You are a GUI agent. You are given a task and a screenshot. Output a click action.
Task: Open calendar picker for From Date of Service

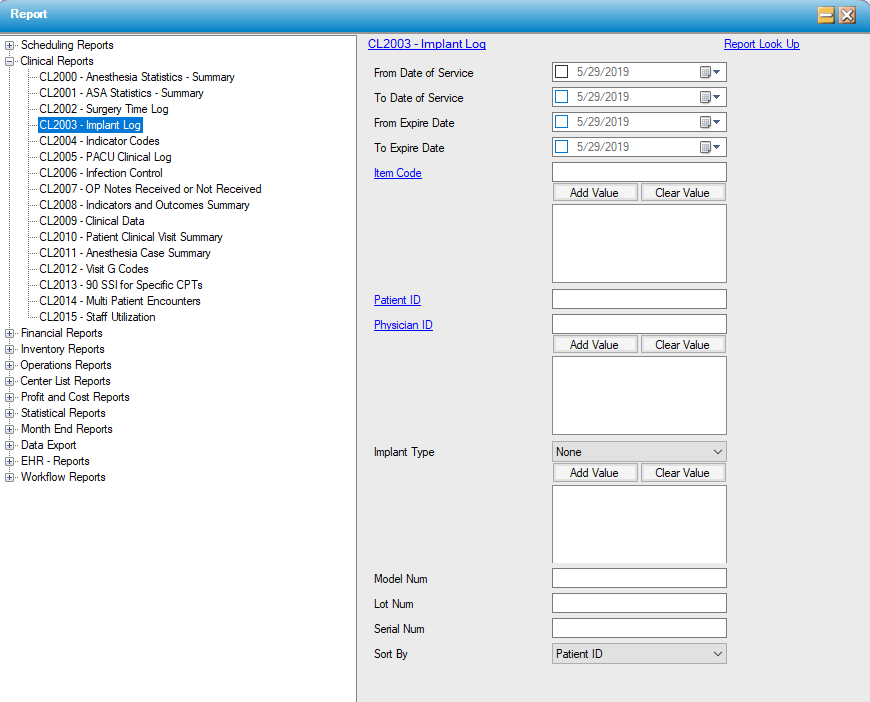click(710, 72)
